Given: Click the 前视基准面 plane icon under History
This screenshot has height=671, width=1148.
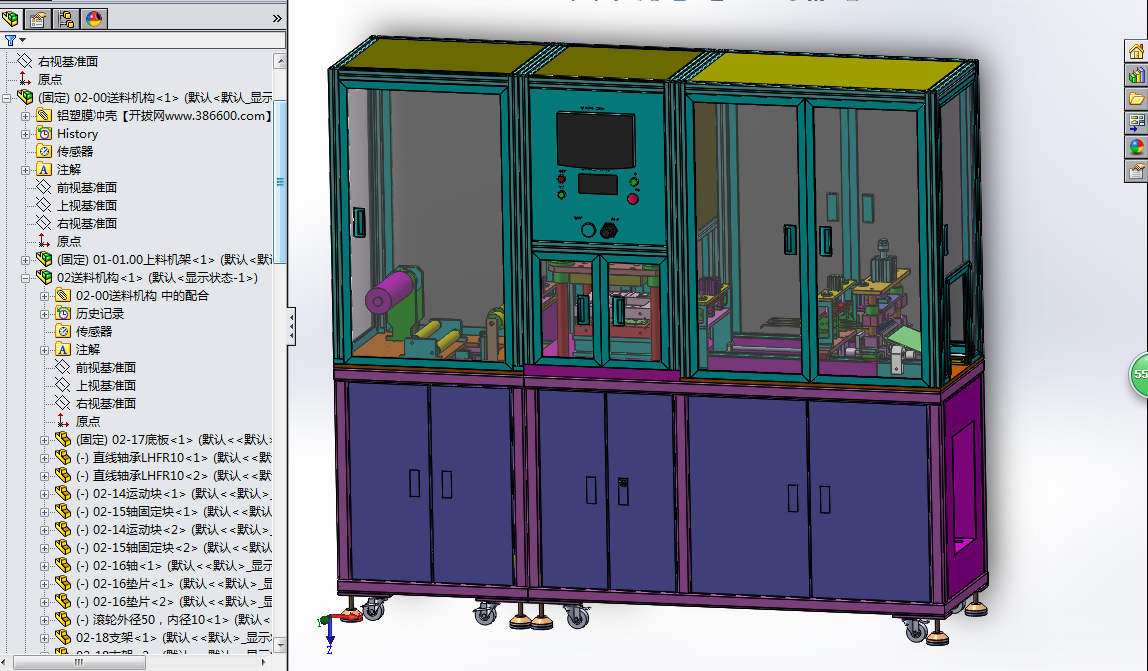Looking at the screenshot, I should point(44,188).
